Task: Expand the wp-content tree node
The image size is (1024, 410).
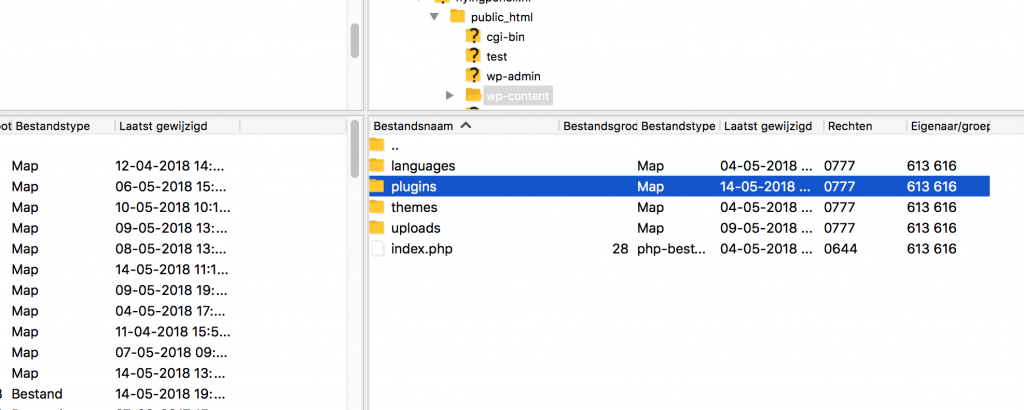Action: point(449,95)
